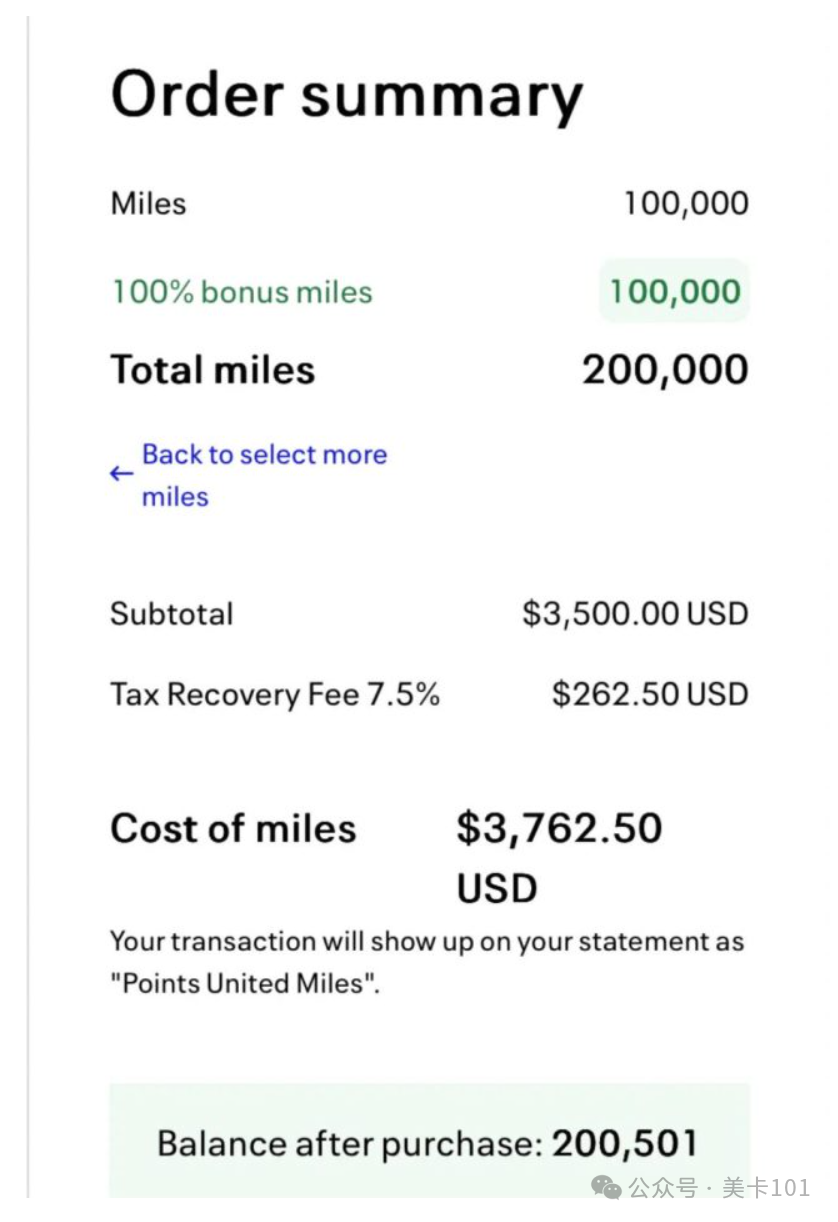Click the "Miles" row label
838x1222 pixels.
click(148, 203)
